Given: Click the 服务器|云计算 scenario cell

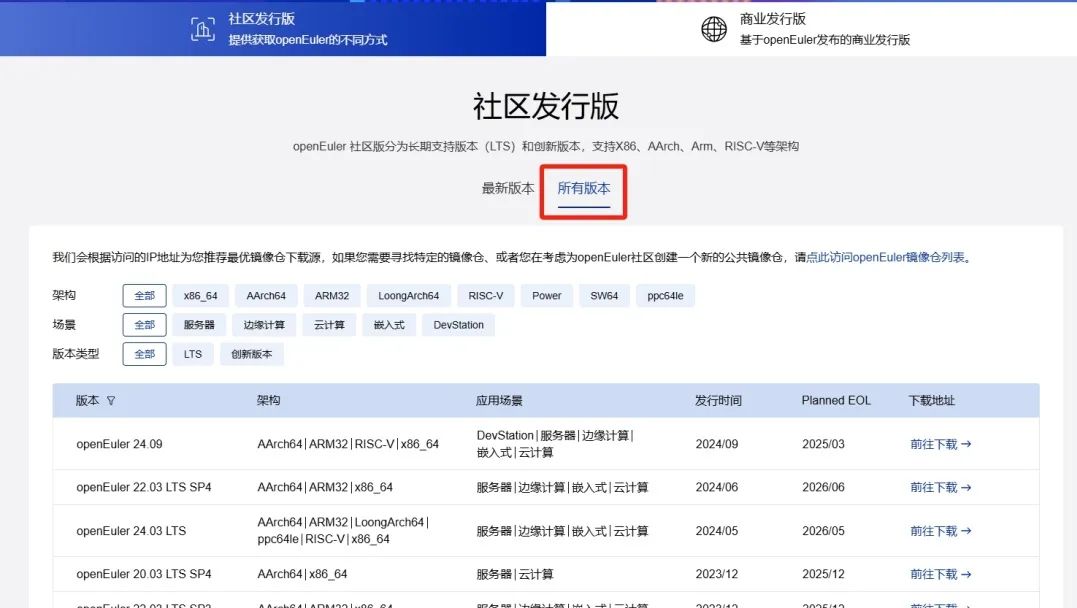Looking at the screenshot, I should click(x=514, y=574).
